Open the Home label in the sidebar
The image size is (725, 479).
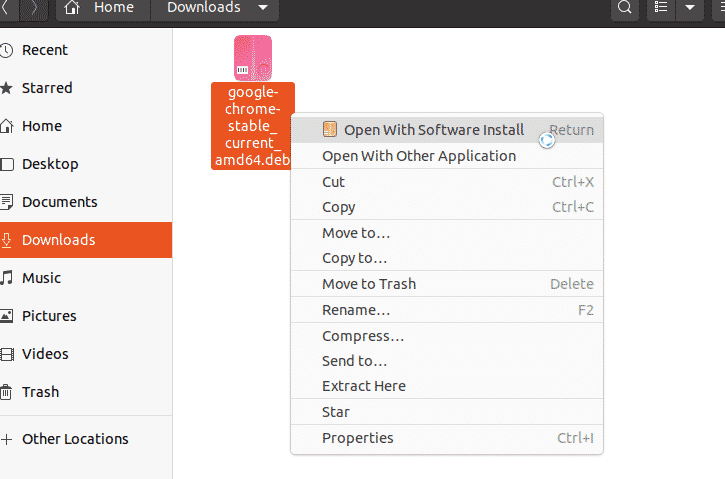[42, 126]
